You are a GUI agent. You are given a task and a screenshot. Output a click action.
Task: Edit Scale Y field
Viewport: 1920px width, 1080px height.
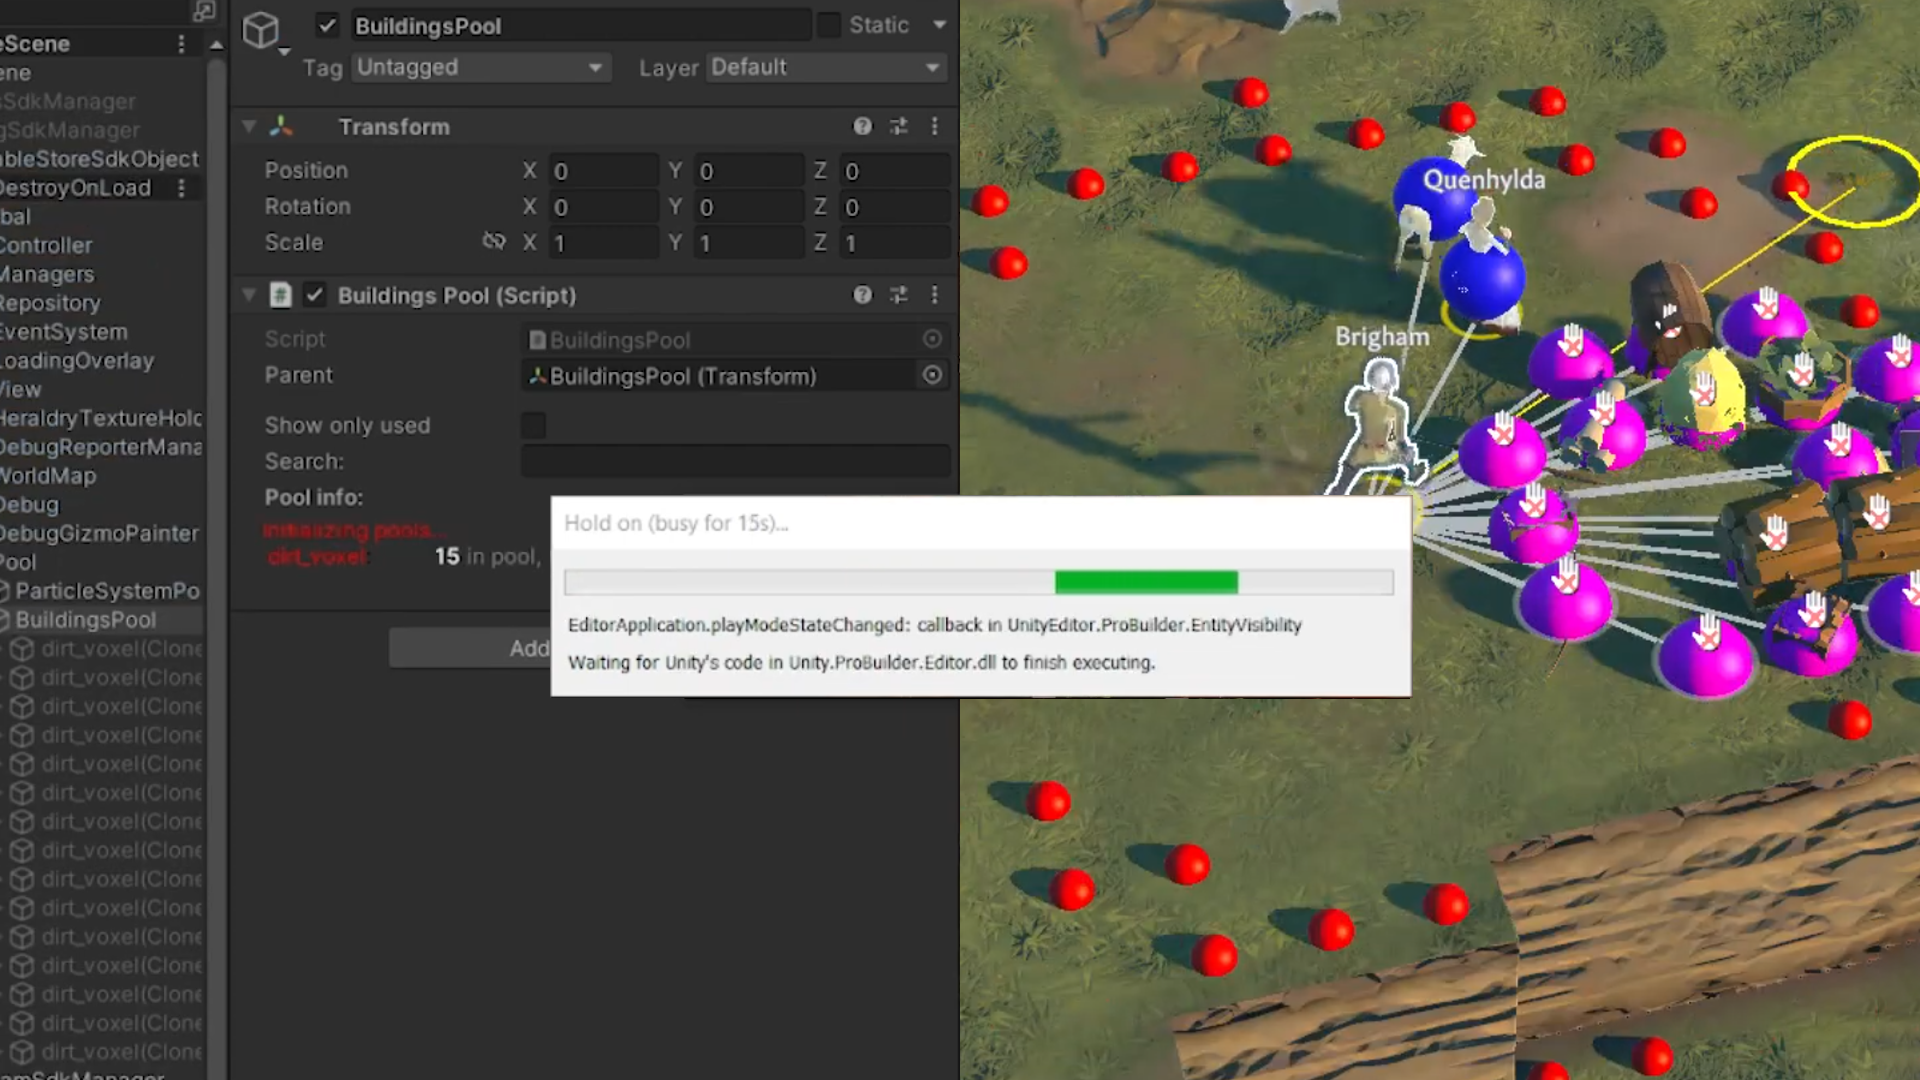coord(749,243)
